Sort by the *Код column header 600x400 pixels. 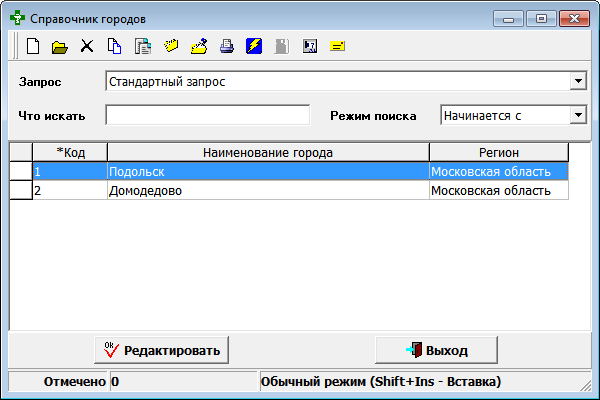pos(70,152)
